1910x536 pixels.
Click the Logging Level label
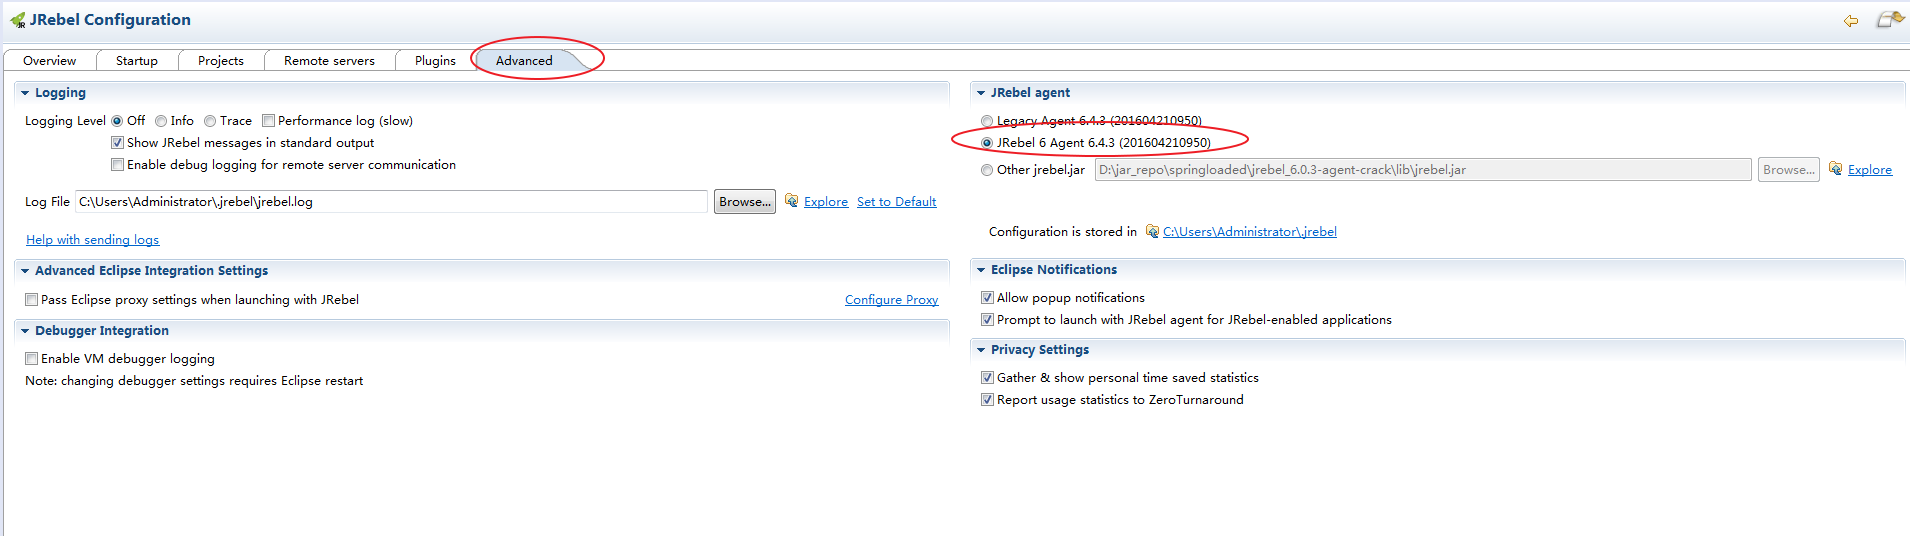point(65,121)
